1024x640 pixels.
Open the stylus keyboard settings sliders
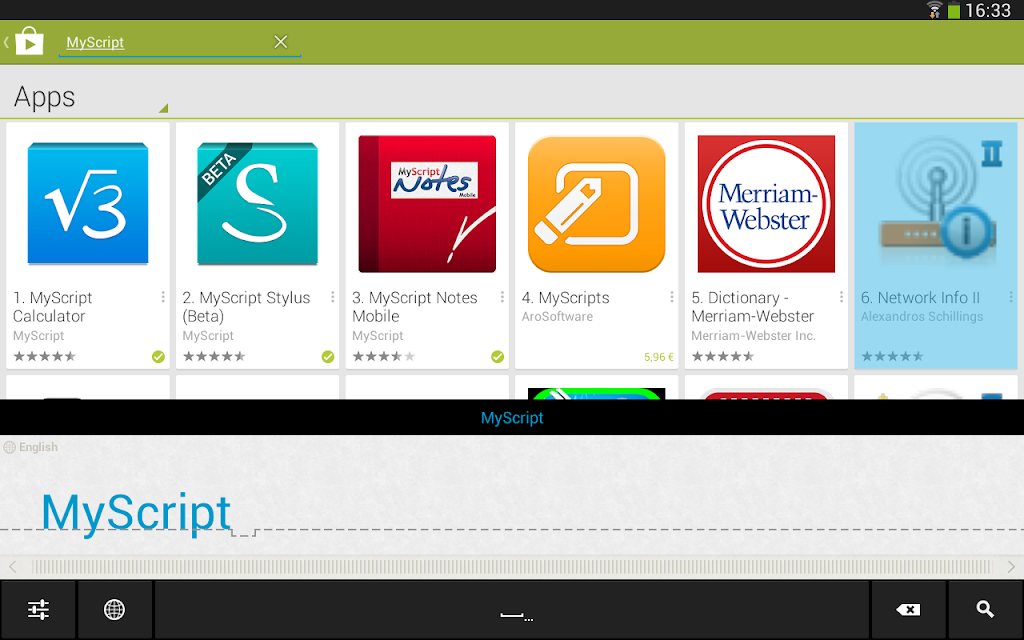pos(38,609)
